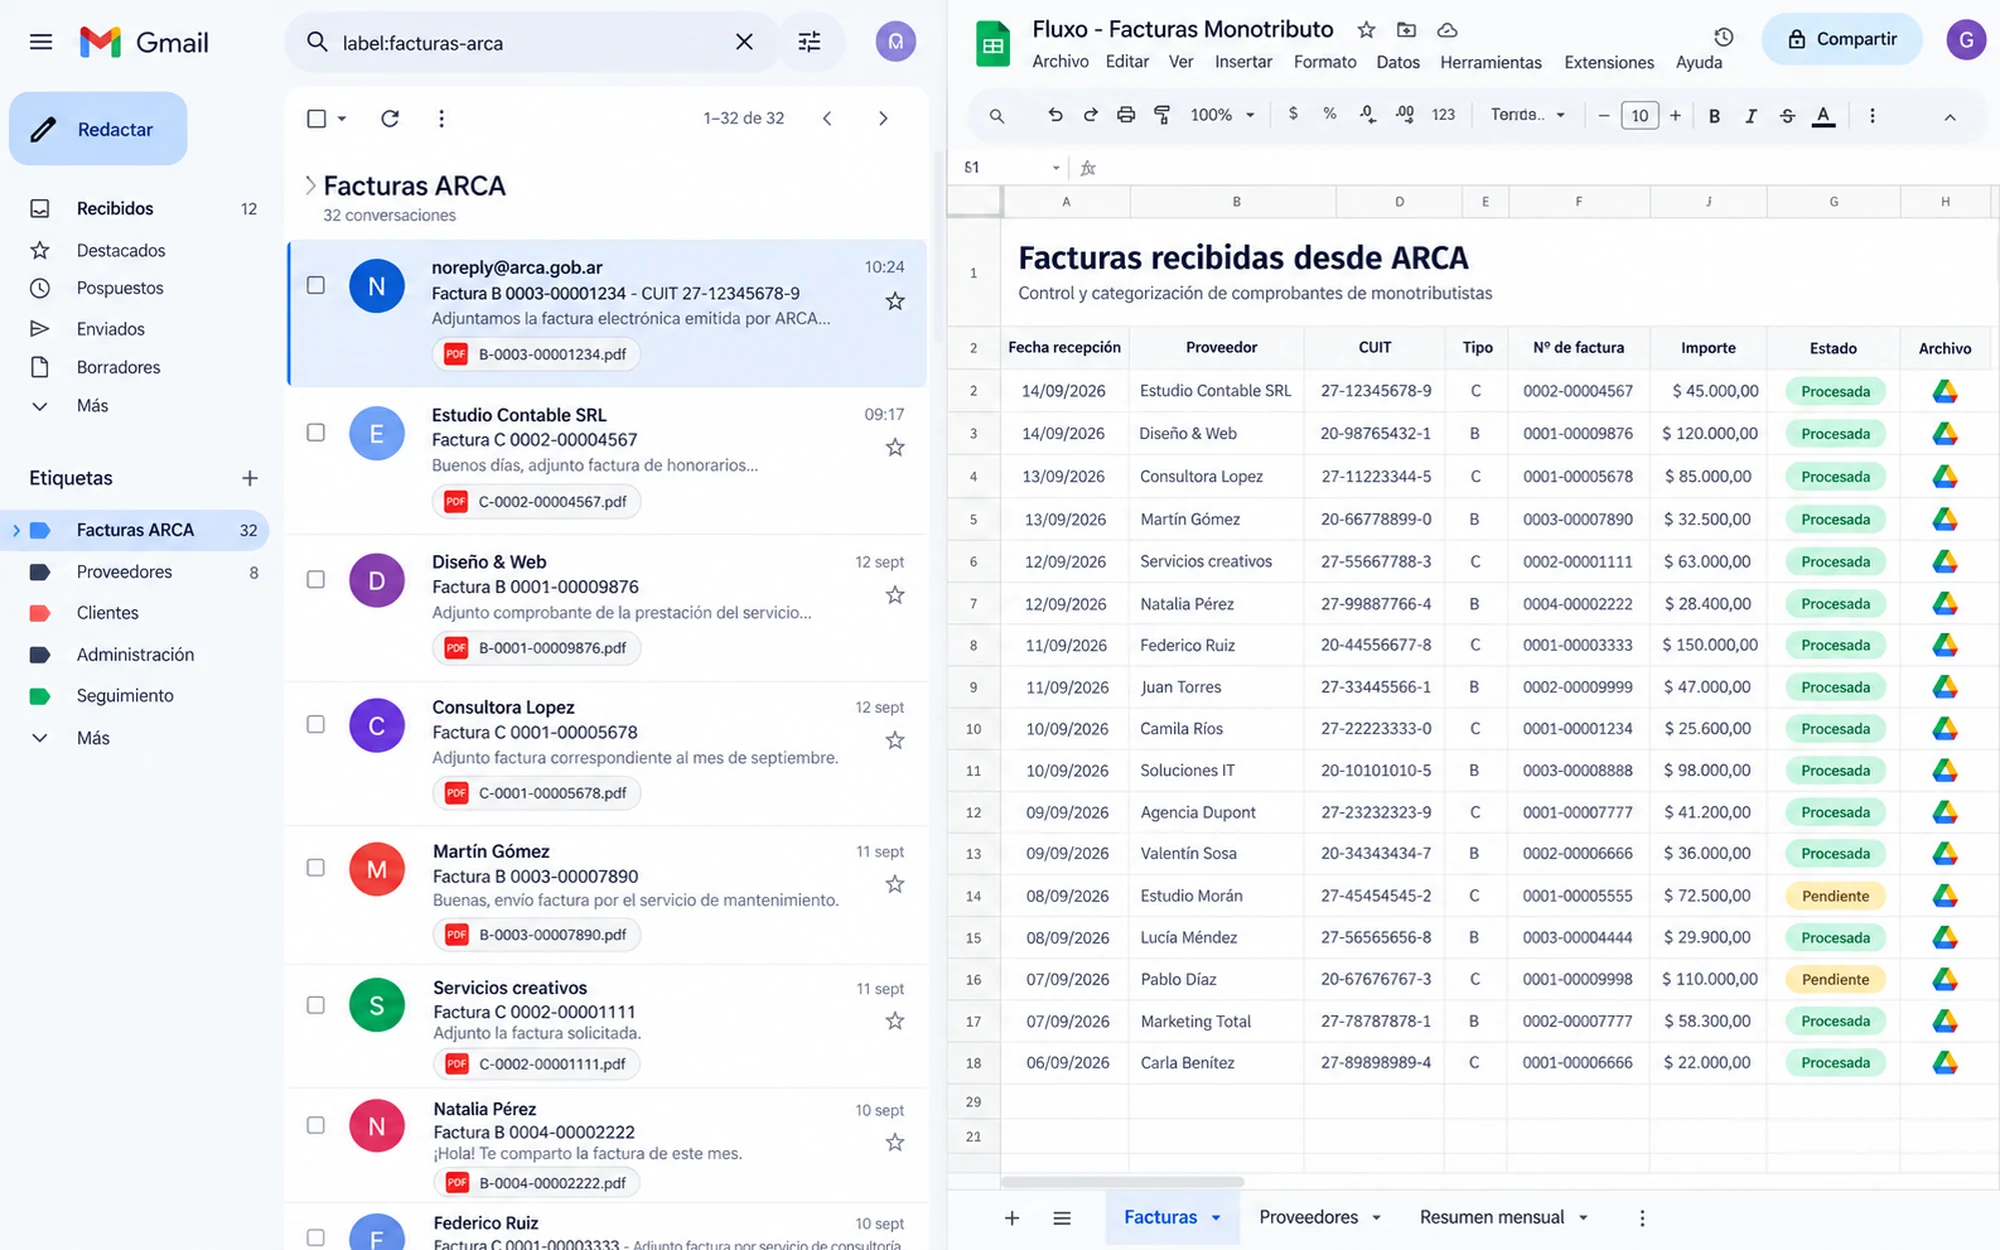Tick the select-all checkbox in Gmail toolbar
The image size is (2000, 1250).
pyautogui.click(x=317, y=119)
